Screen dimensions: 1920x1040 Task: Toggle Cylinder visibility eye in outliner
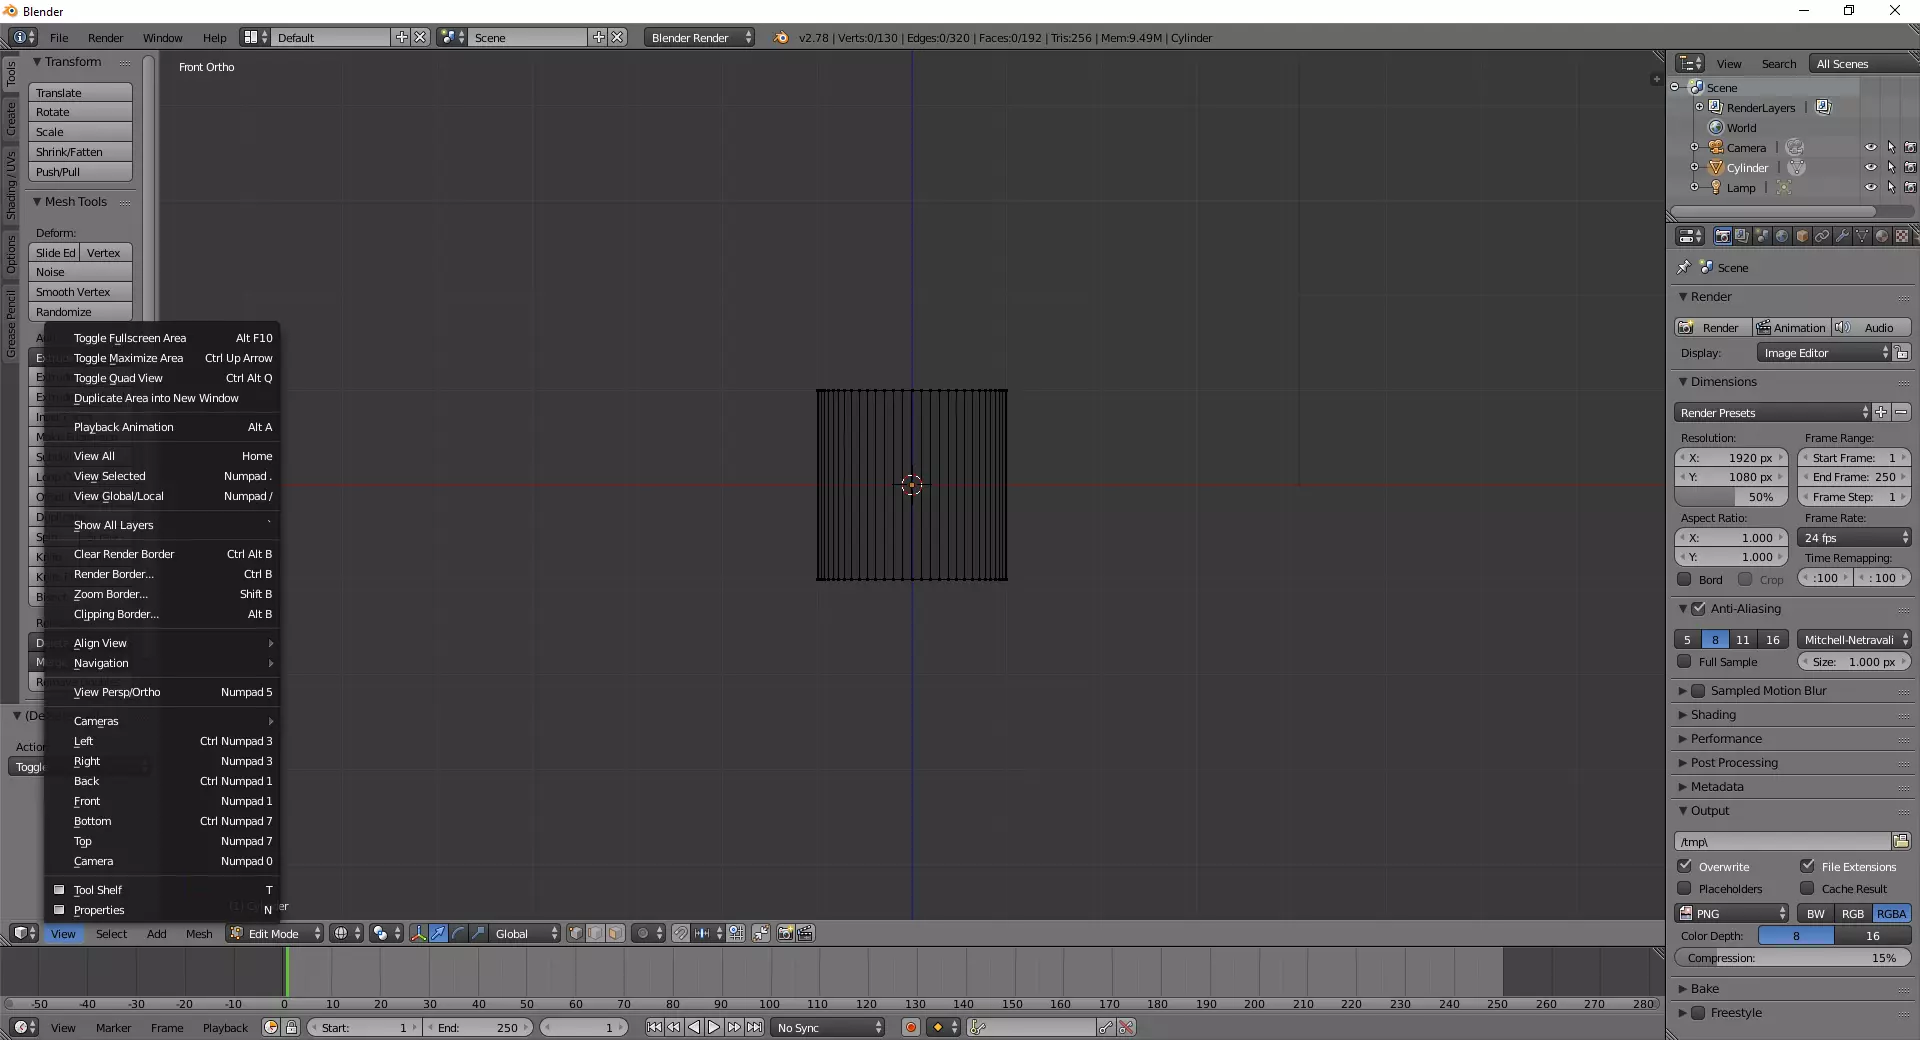click(1871, 168)
